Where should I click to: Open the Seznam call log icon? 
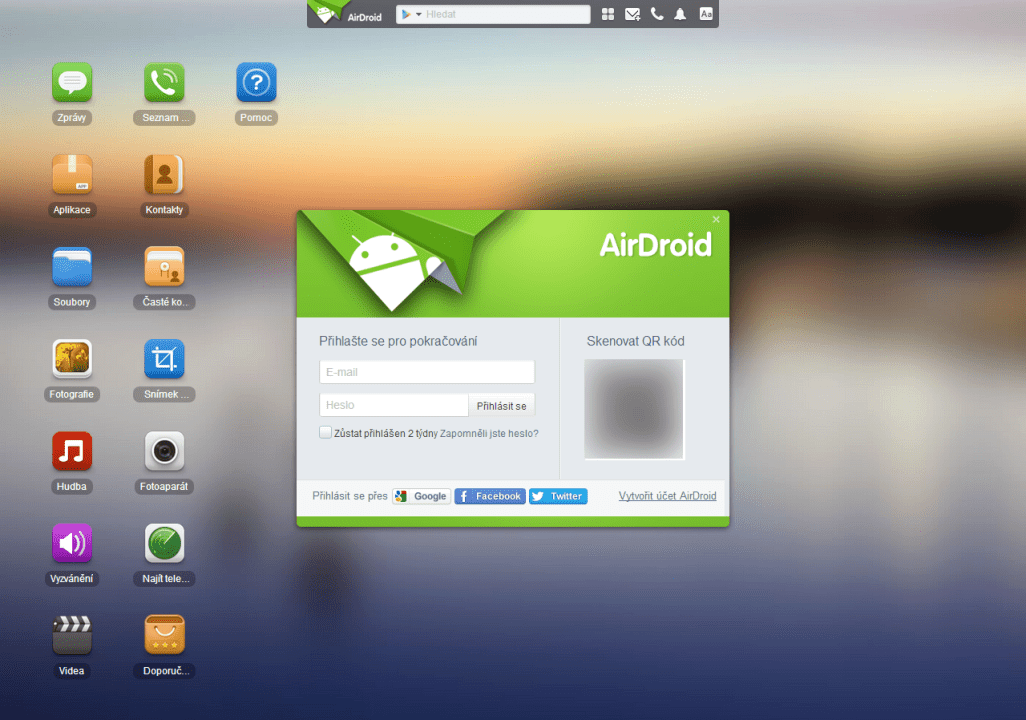[164, 83]
